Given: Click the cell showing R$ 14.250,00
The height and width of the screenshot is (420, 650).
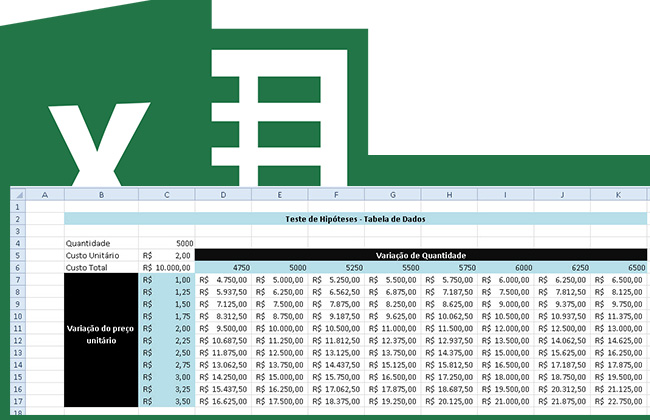Looking at the screenshot, I should [223, 377].
